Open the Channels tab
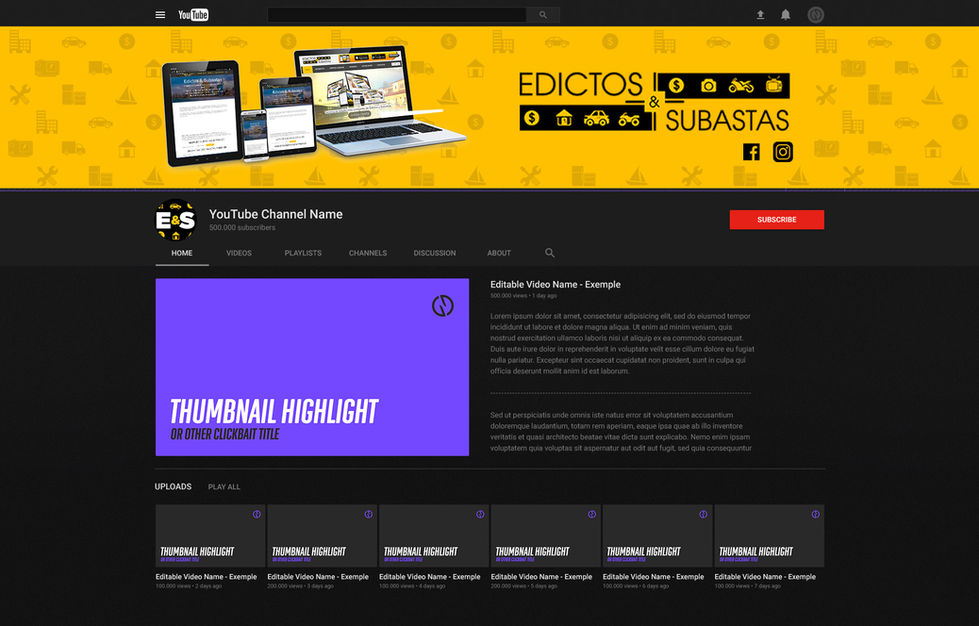Viewport: 979px width, 626px height. click(x=368, y=253)
